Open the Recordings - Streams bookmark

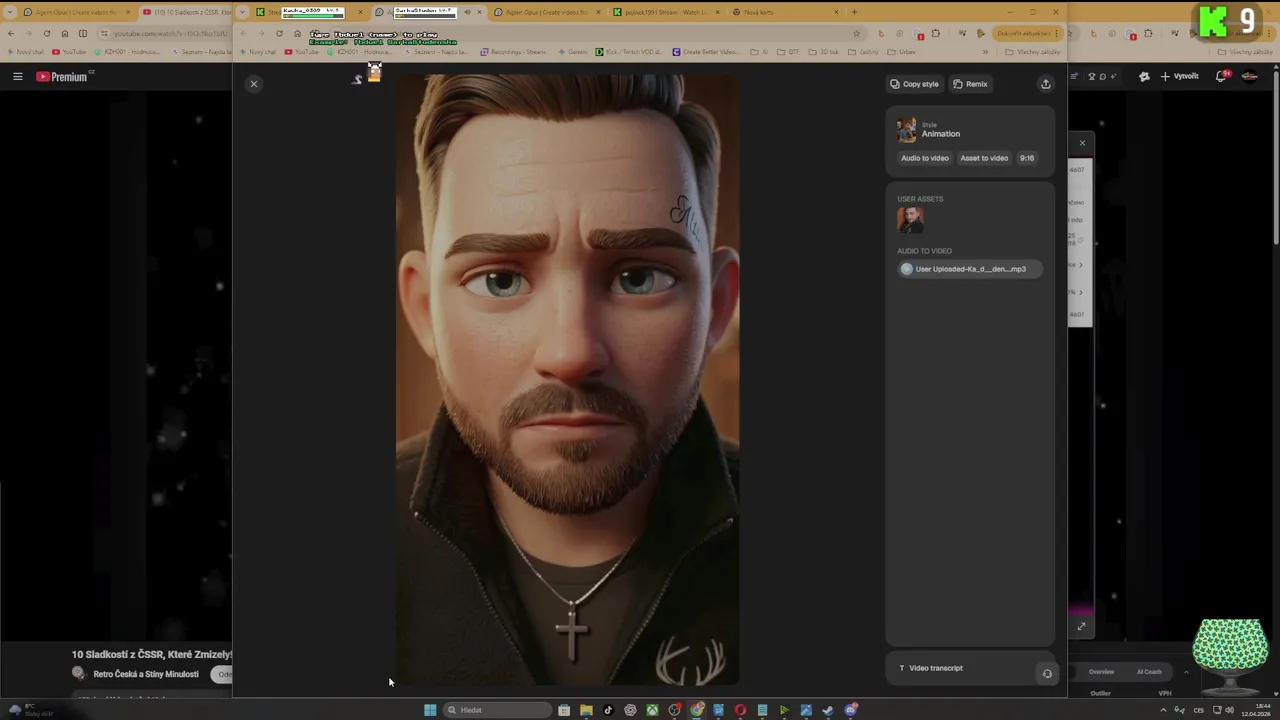pos(513,52)
